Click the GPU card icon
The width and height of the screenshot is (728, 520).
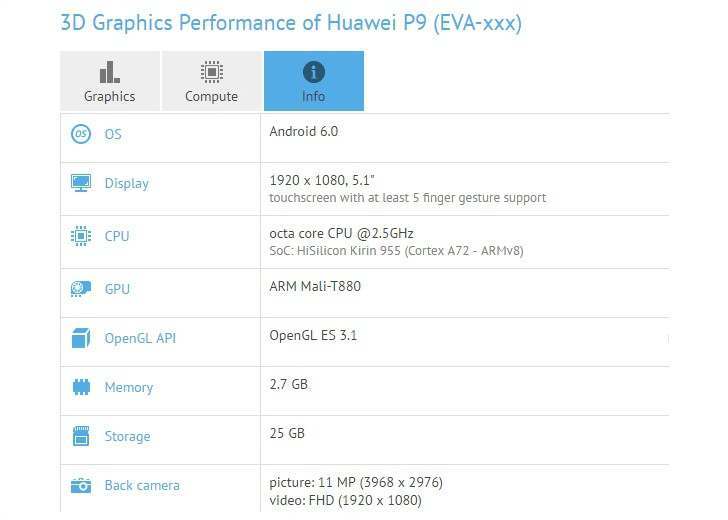coord(81,289)
